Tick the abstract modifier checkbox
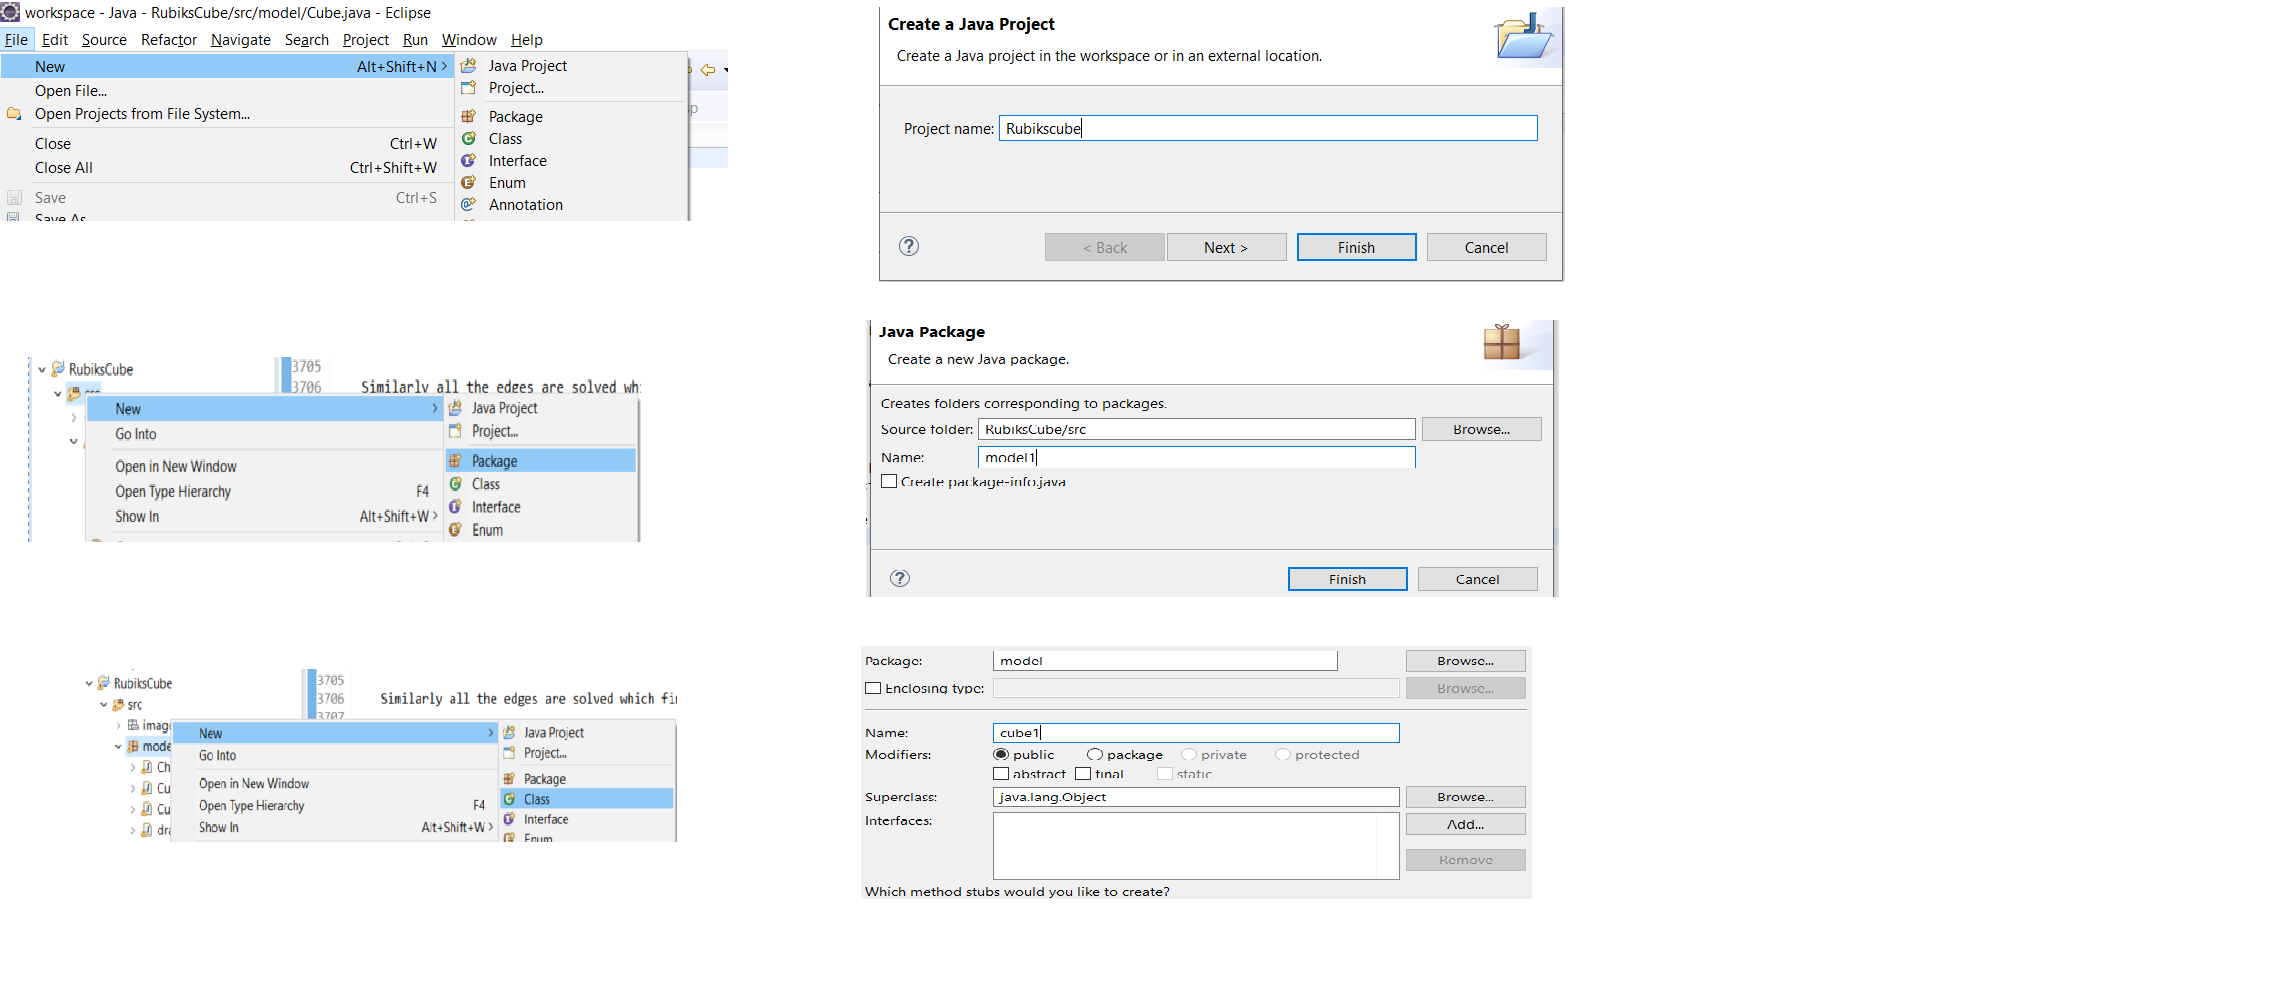 tap(1001, 774)
